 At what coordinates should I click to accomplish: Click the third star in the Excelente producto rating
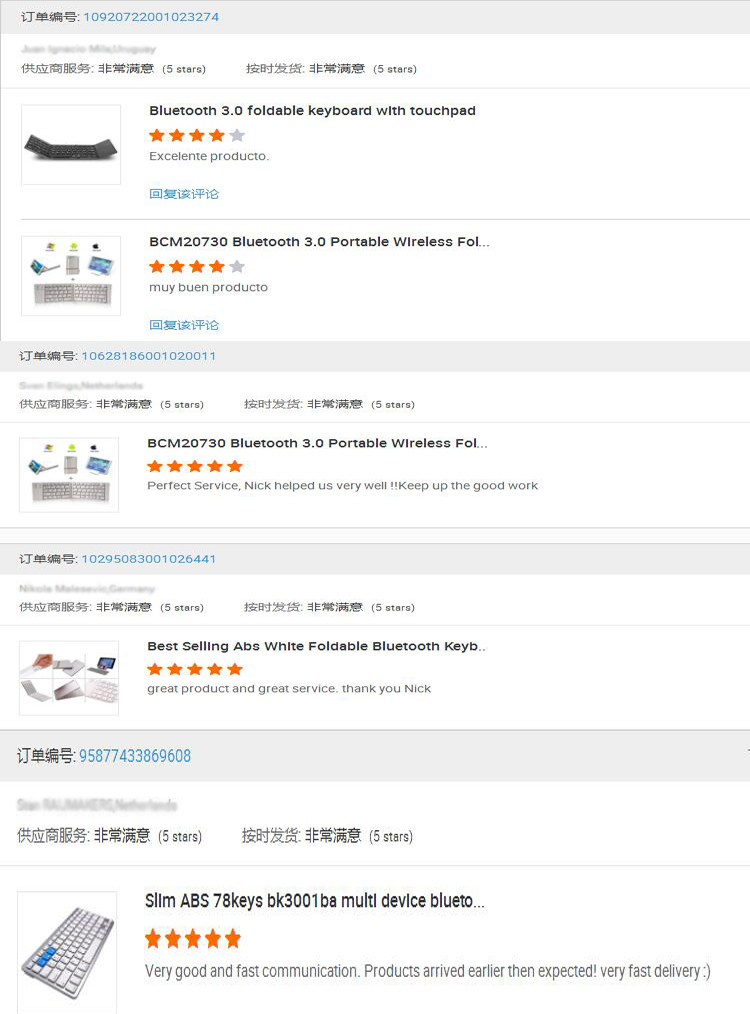(196, 136)
